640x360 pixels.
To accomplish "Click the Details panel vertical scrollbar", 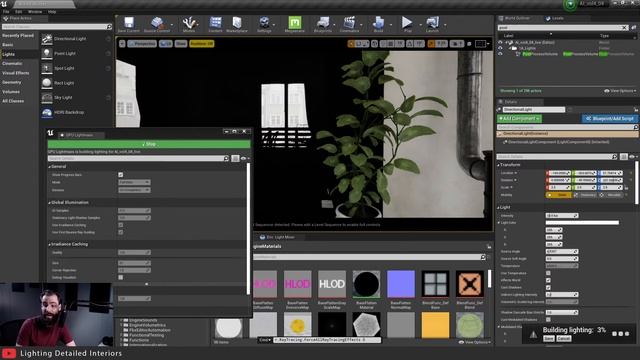I will pyautogui.click(x=636, y=183).
